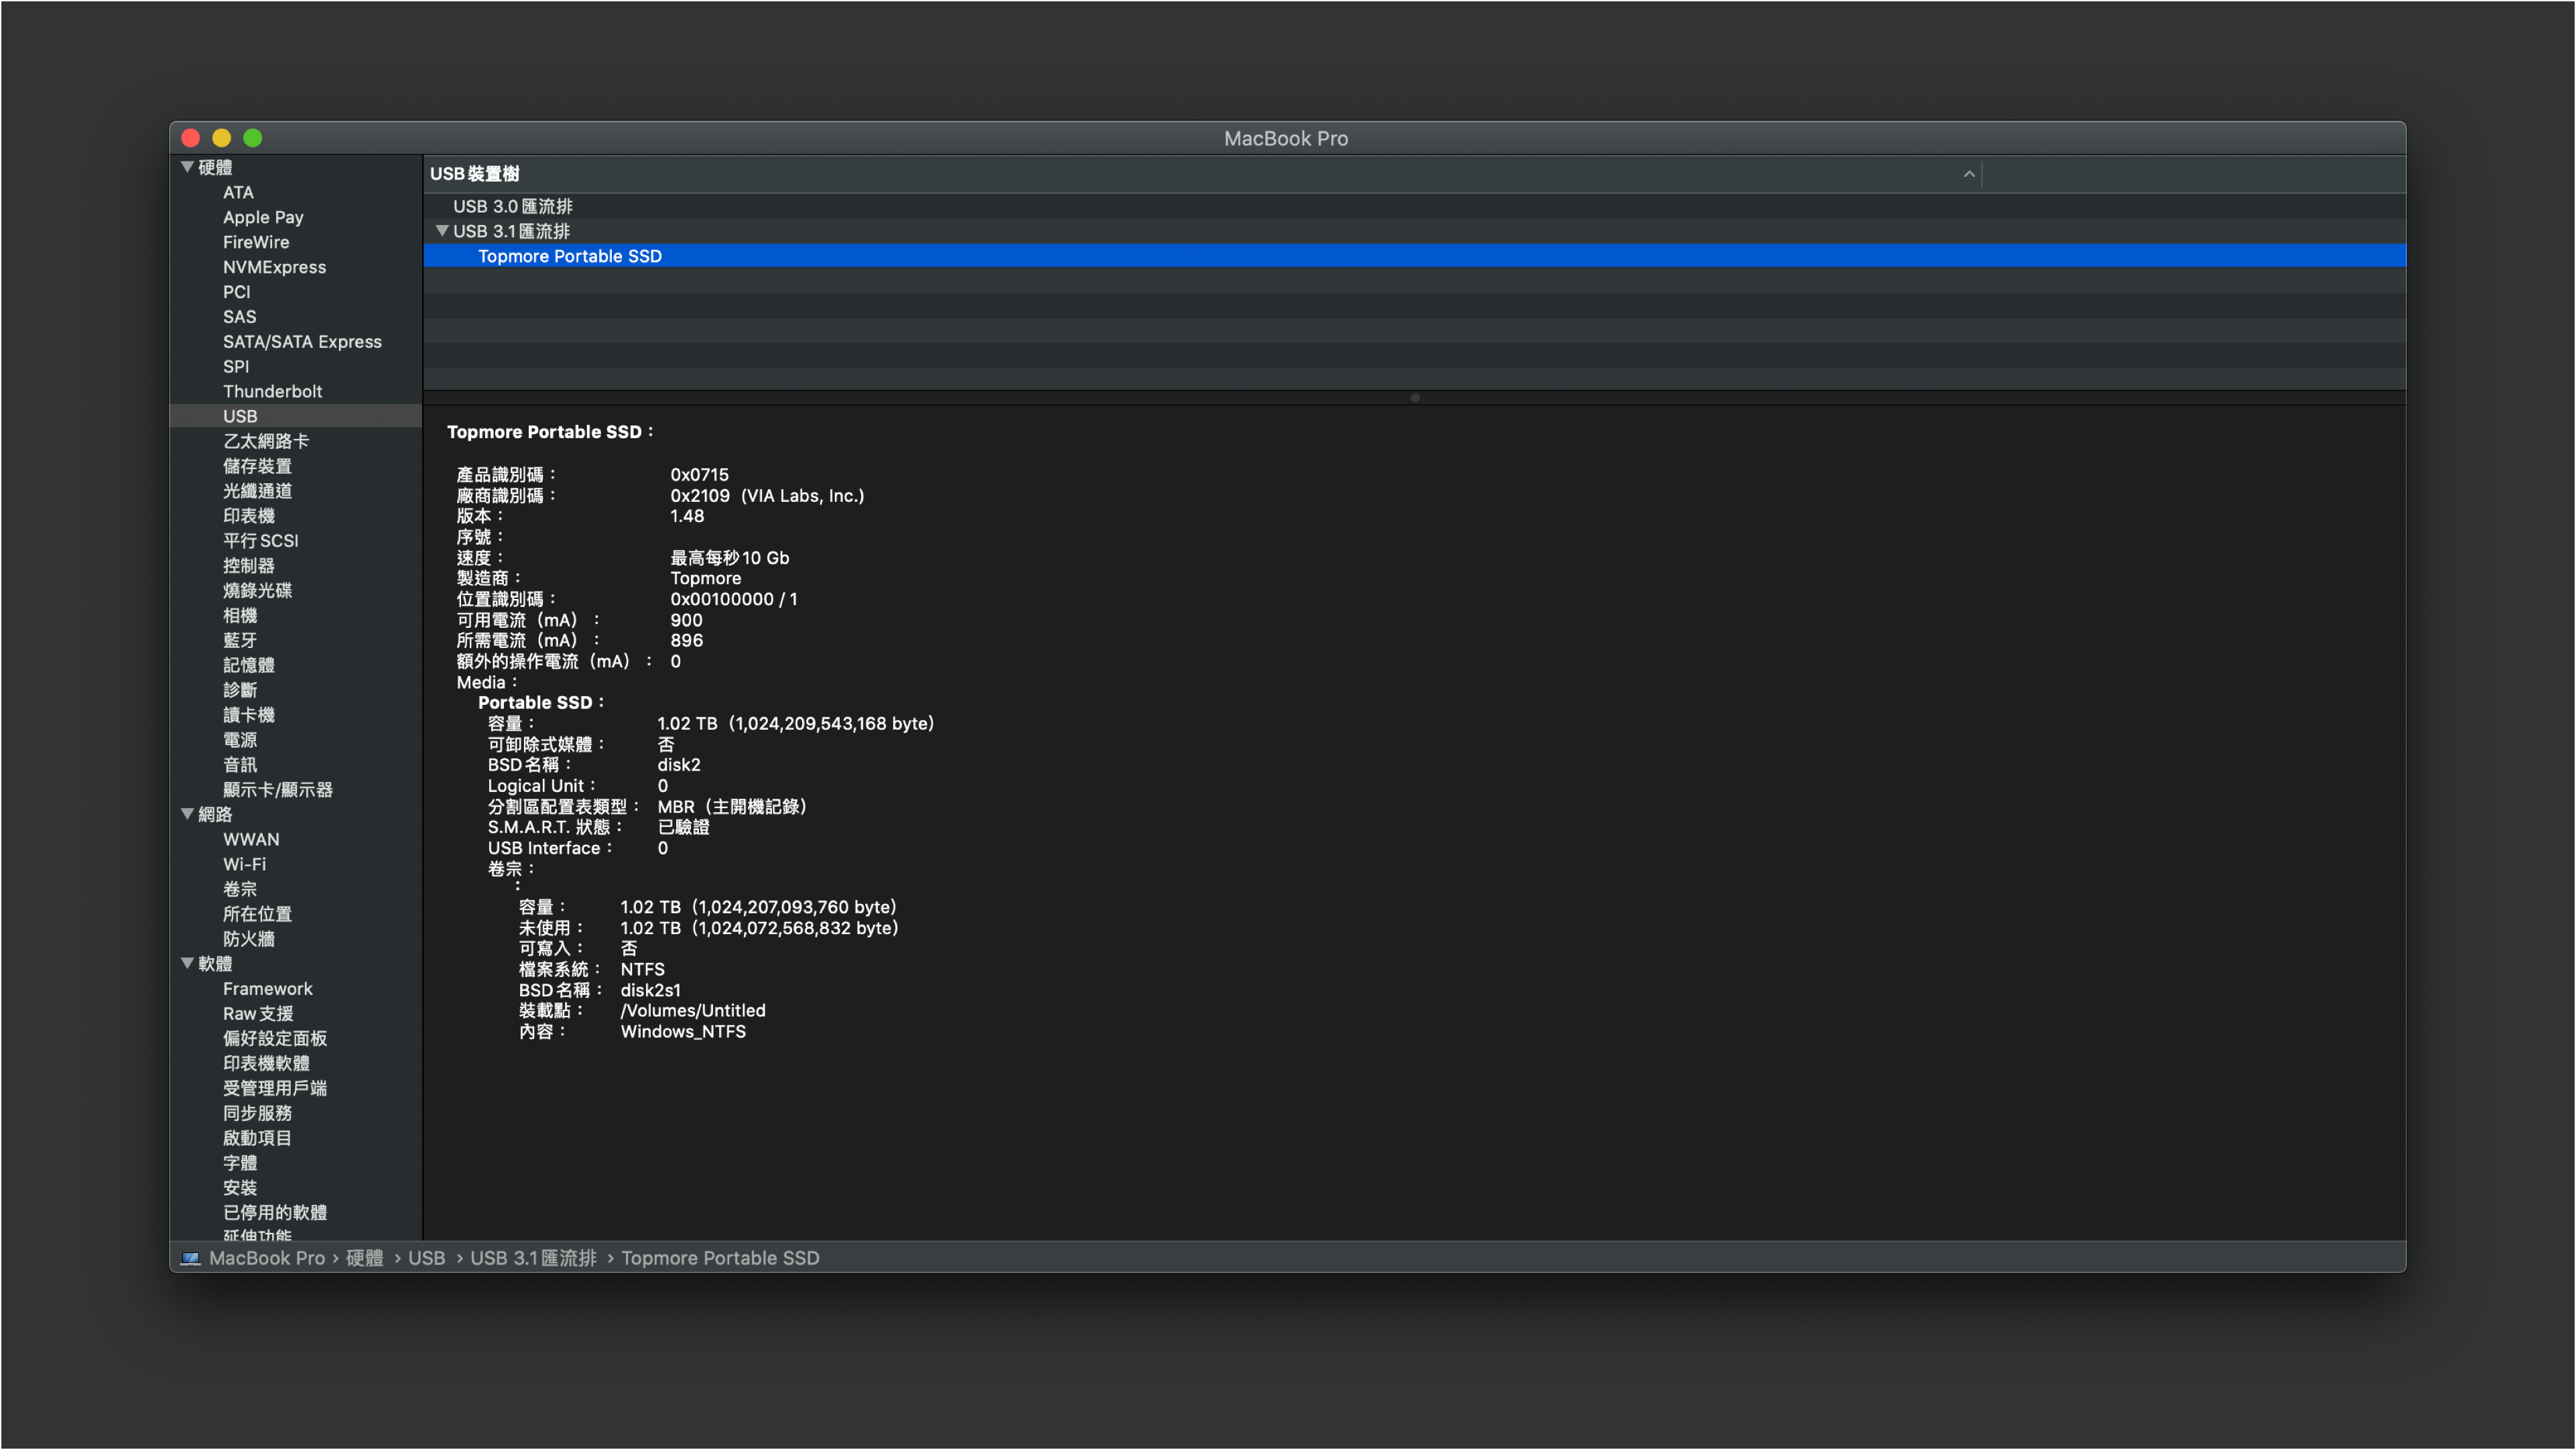The width and height of the screenshot is (2576, 1450).
Task: Select Topmore Portable SSD entry
Action: (570, 255)
